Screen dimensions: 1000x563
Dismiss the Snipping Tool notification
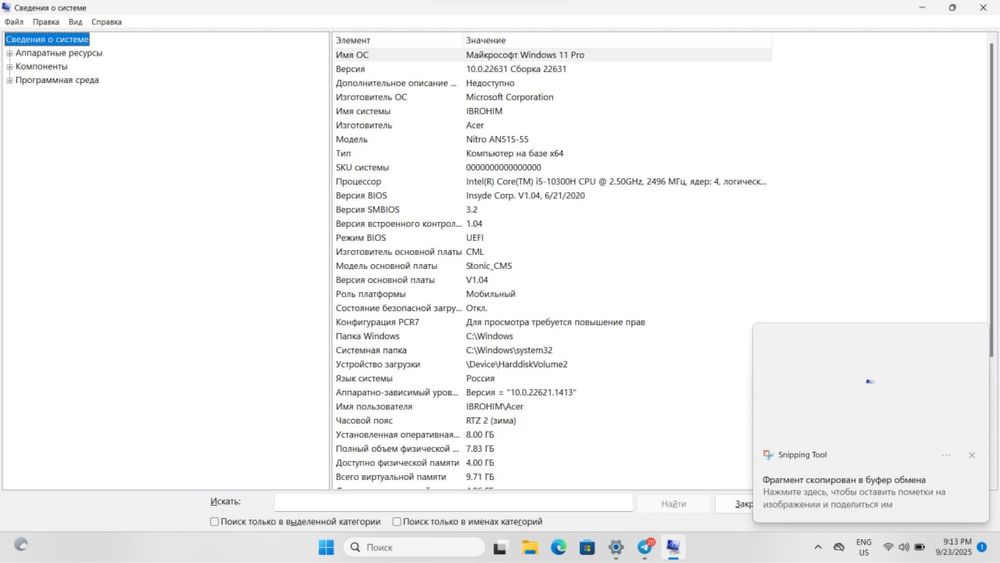[x=971, y=455]
